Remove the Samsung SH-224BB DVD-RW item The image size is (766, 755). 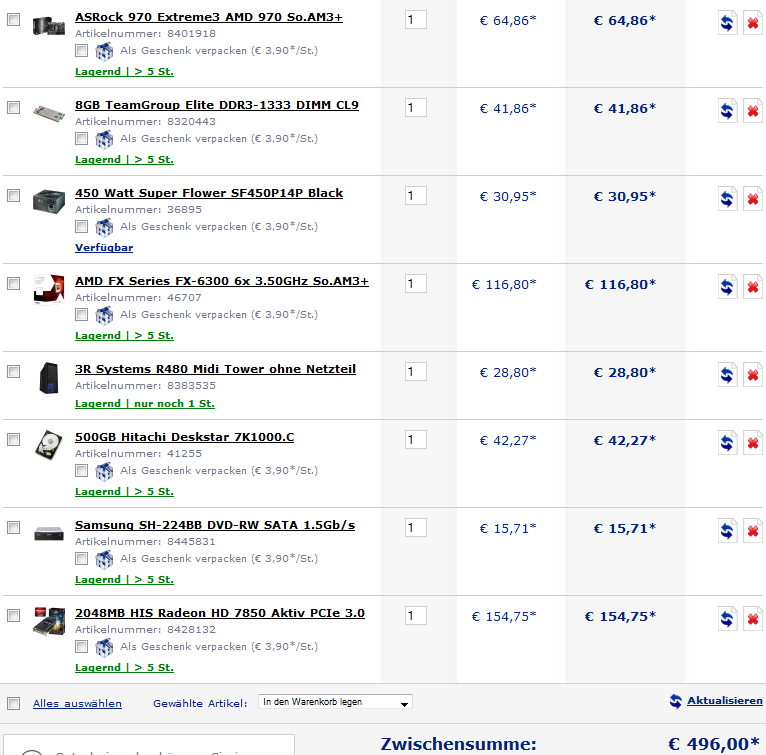tap(753, 531)
